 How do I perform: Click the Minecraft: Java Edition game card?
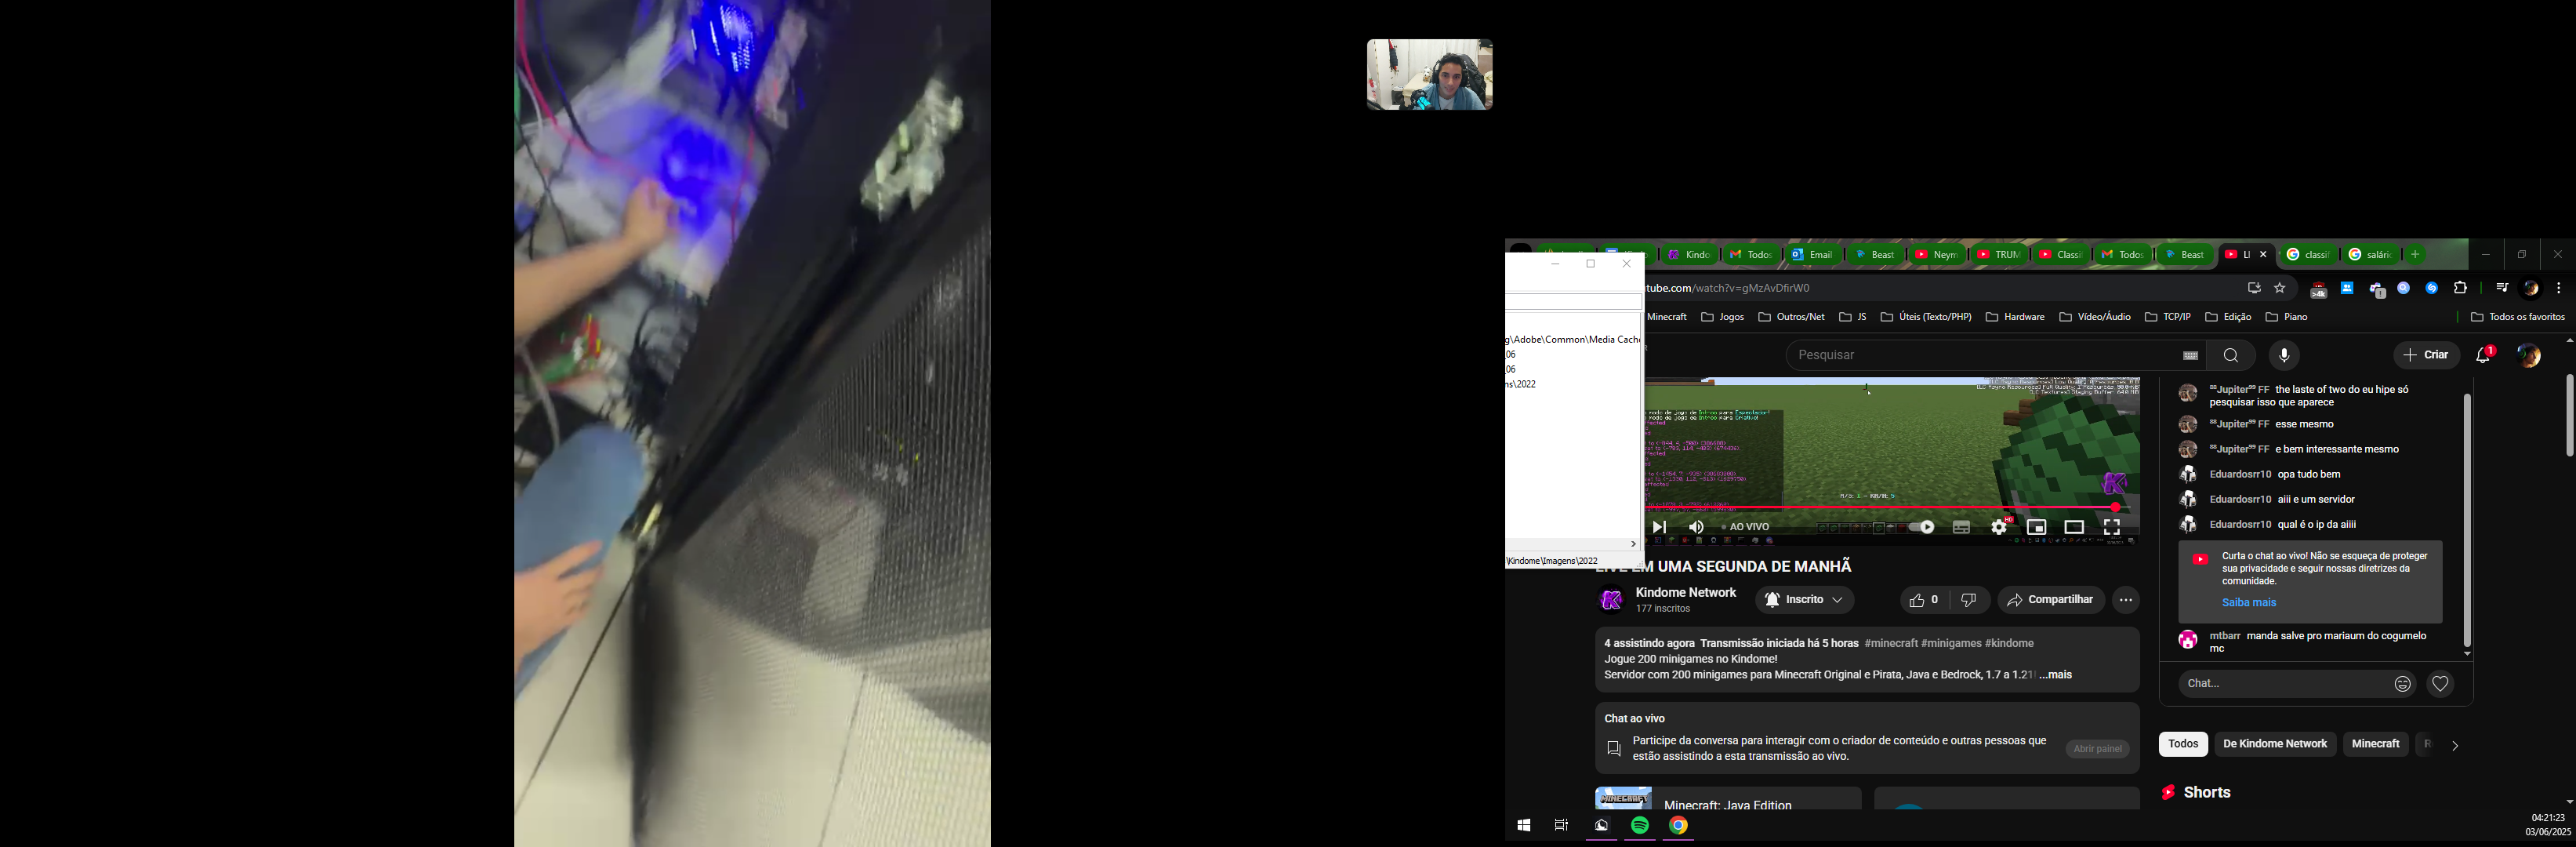coord(1728,799)
